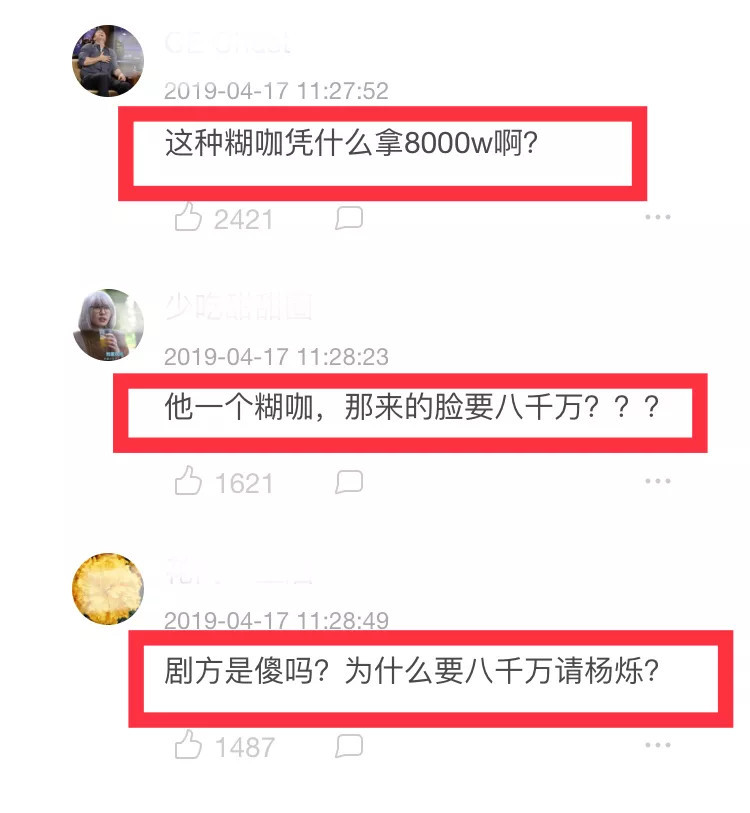750x813 pixels.
Task: Open more options for 1487-likes comment
Action: [x=658, y=745]
